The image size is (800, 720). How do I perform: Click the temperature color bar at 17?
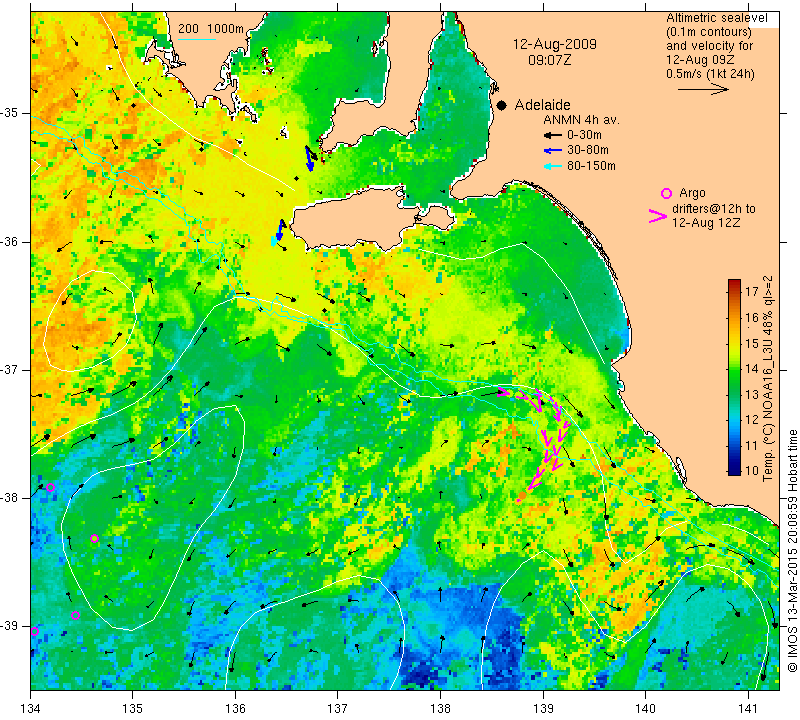[x=734, y=292]
